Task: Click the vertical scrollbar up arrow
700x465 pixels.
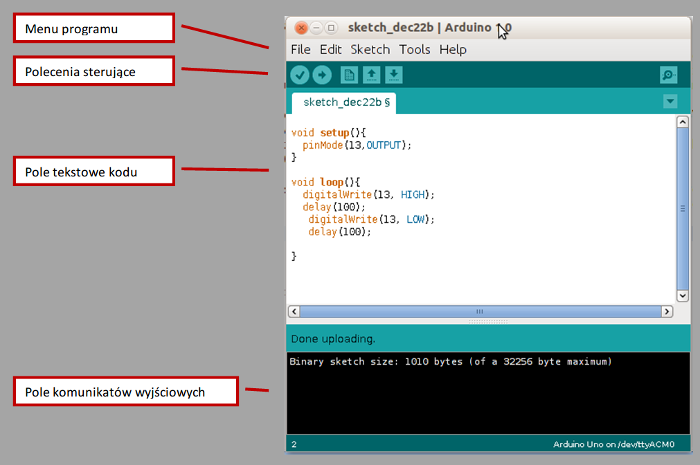Action: click(683, 122)
